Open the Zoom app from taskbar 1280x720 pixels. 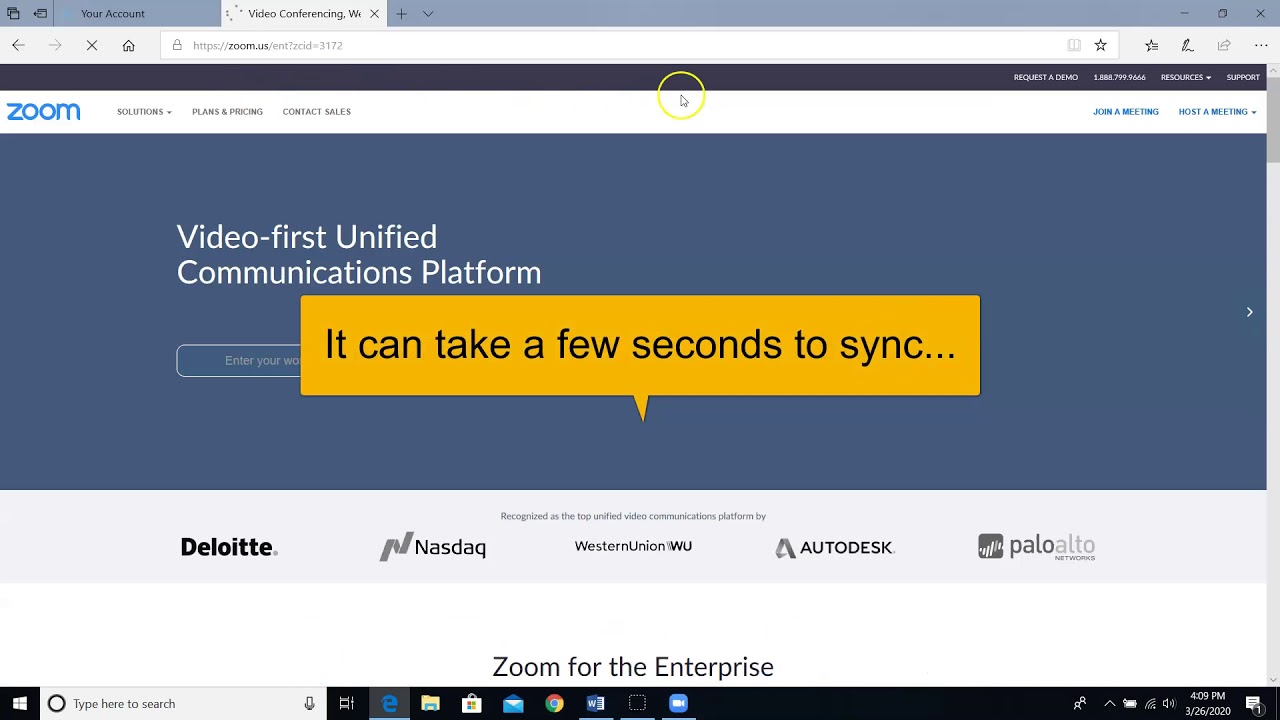pyautogui.click(x=678, y=704)
